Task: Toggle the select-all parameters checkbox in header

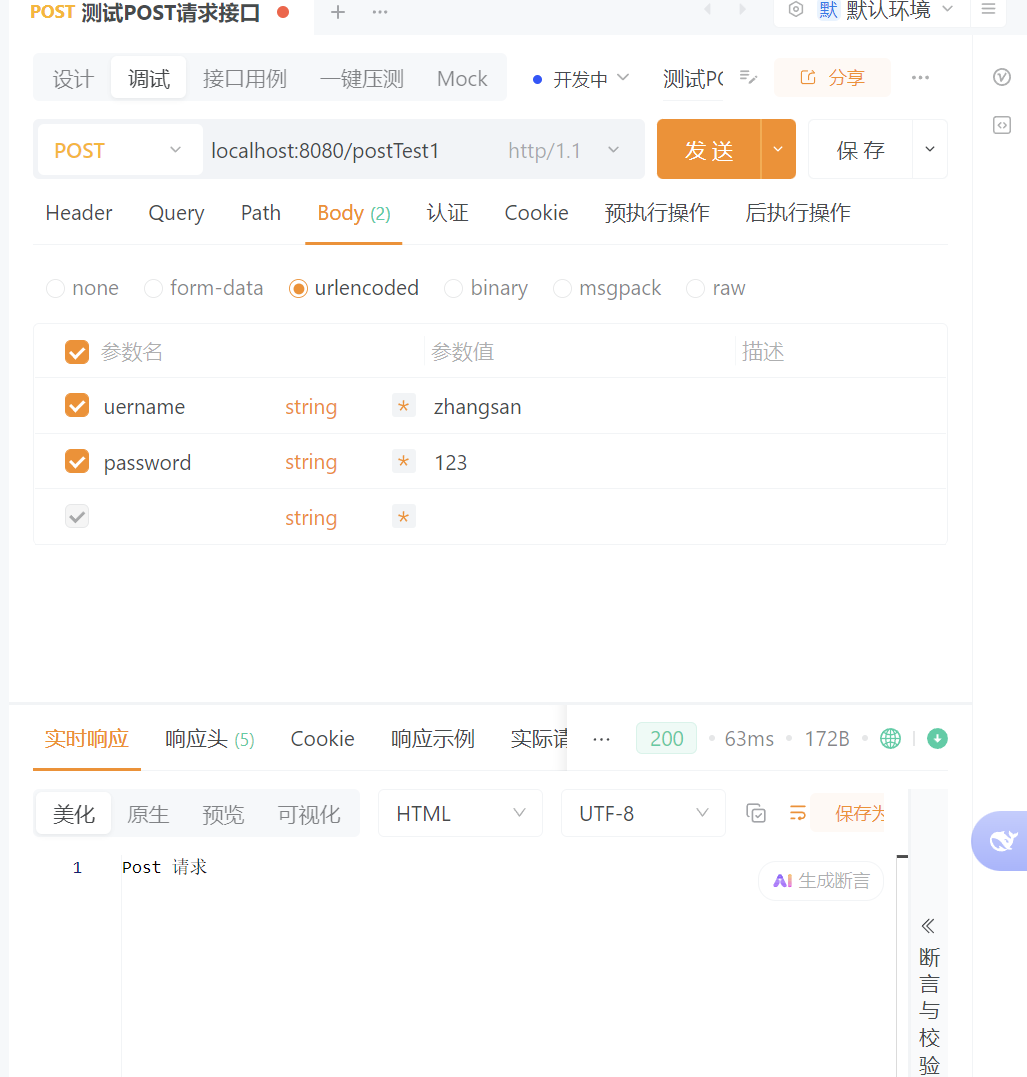Action: point(77,352)
